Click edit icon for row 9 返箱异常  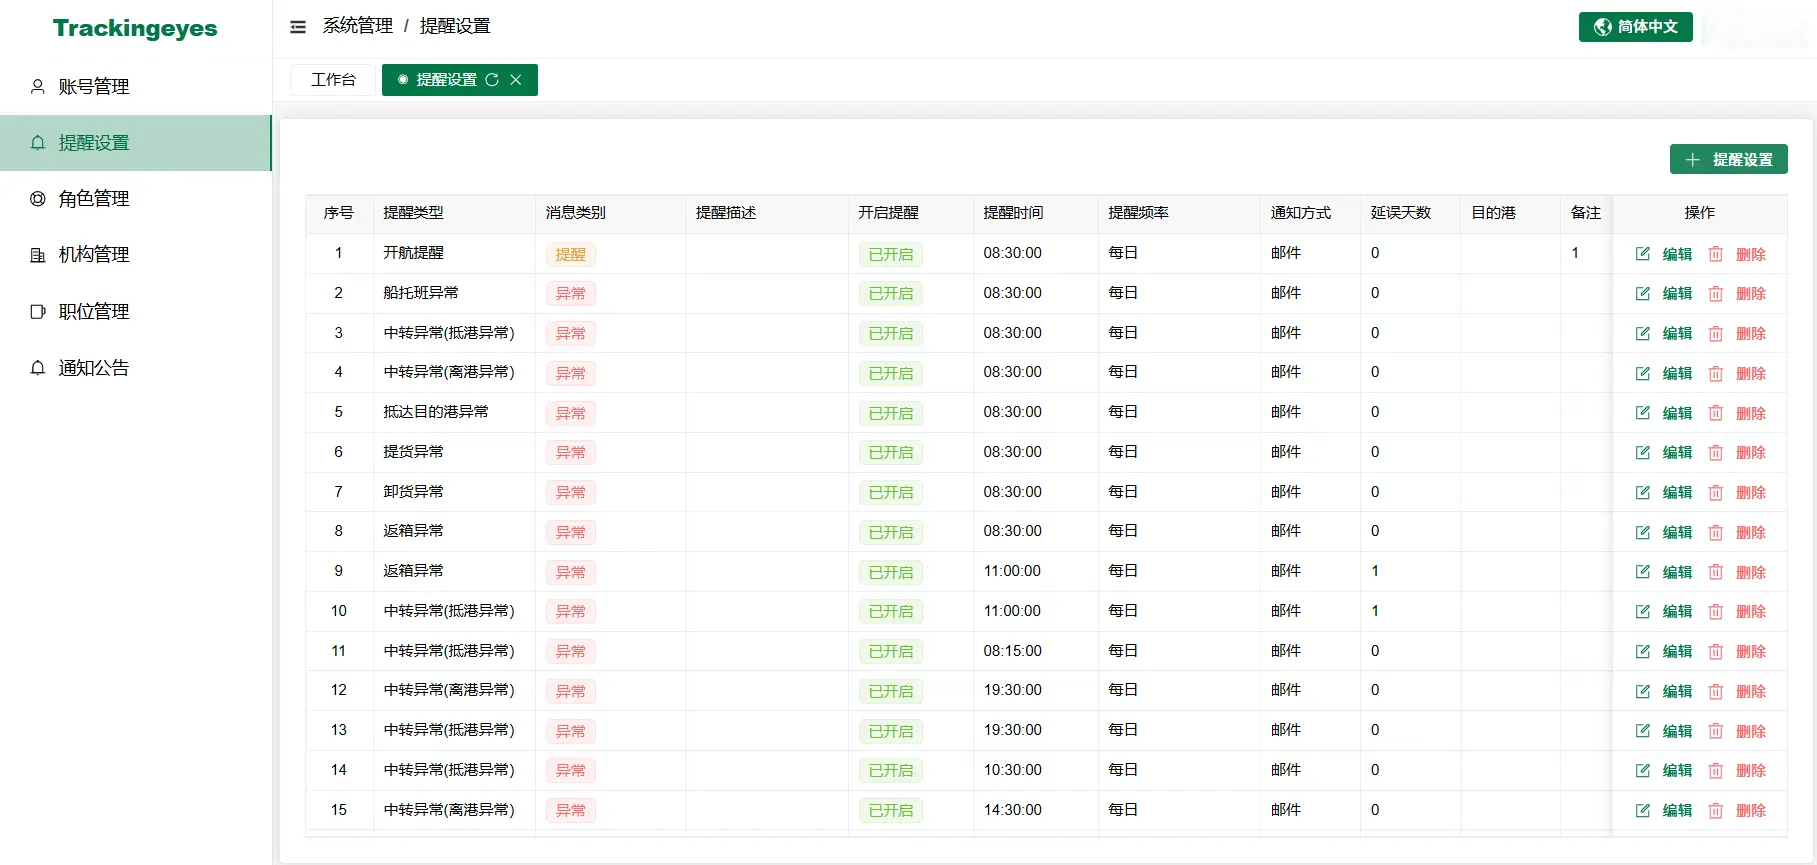(x=1643, y=572)
